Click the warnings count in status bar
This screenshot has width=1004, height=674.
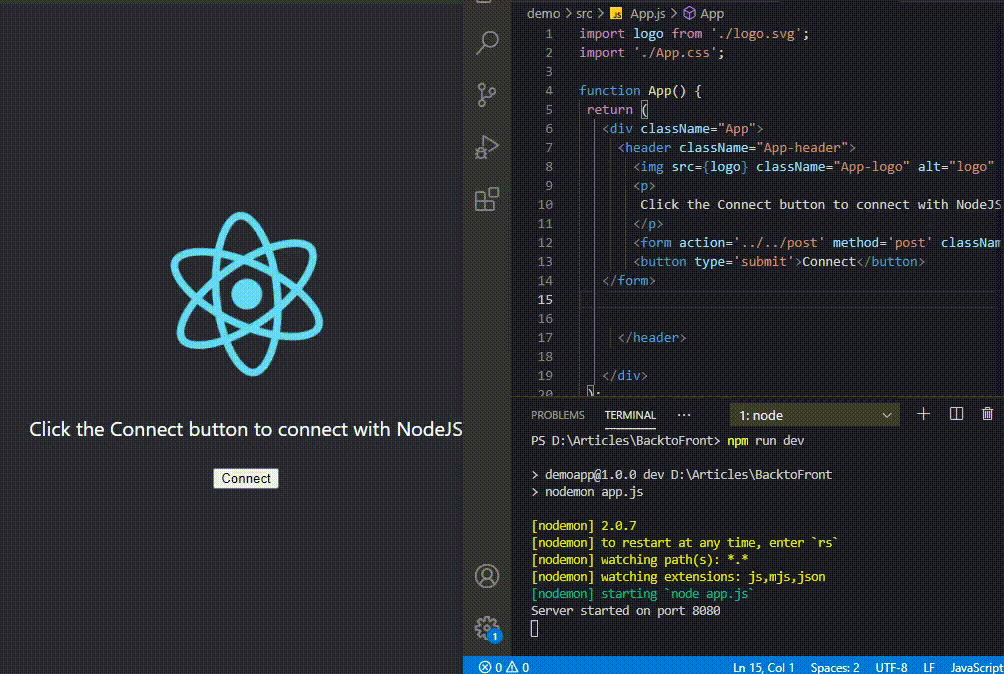(518, 667)
